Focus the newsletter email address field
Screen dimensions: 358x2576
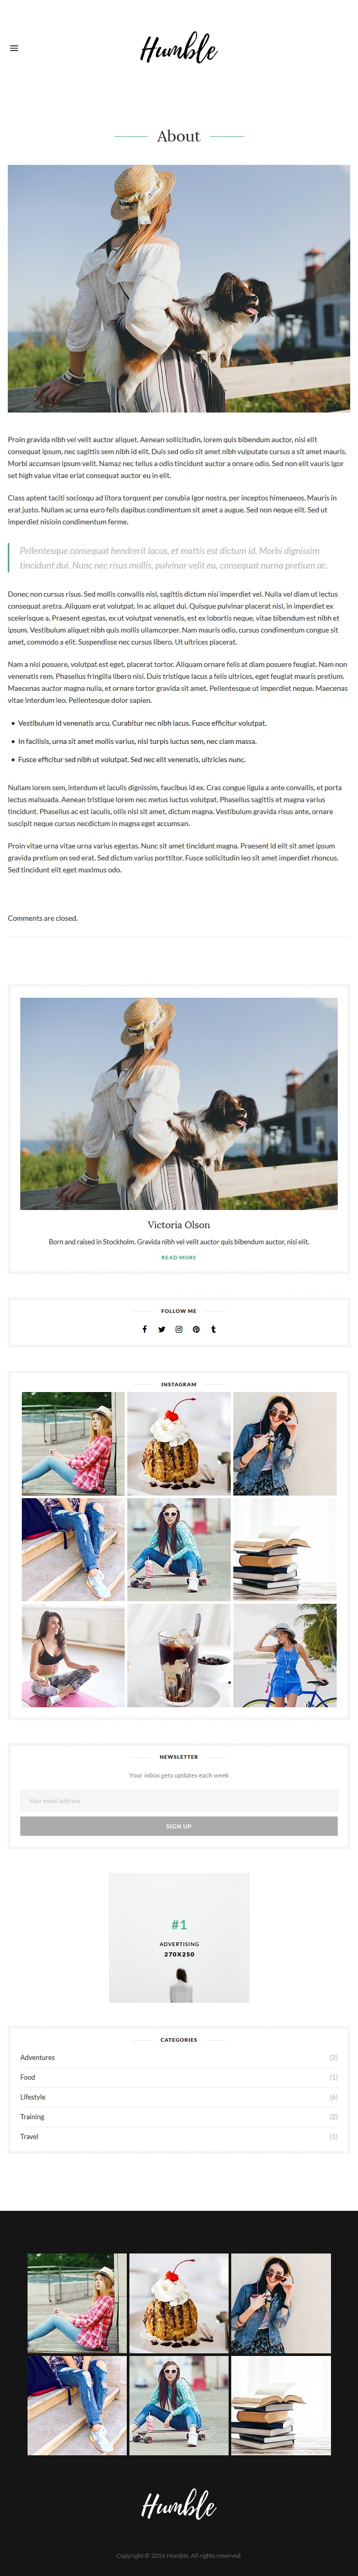pos(179,1800)
